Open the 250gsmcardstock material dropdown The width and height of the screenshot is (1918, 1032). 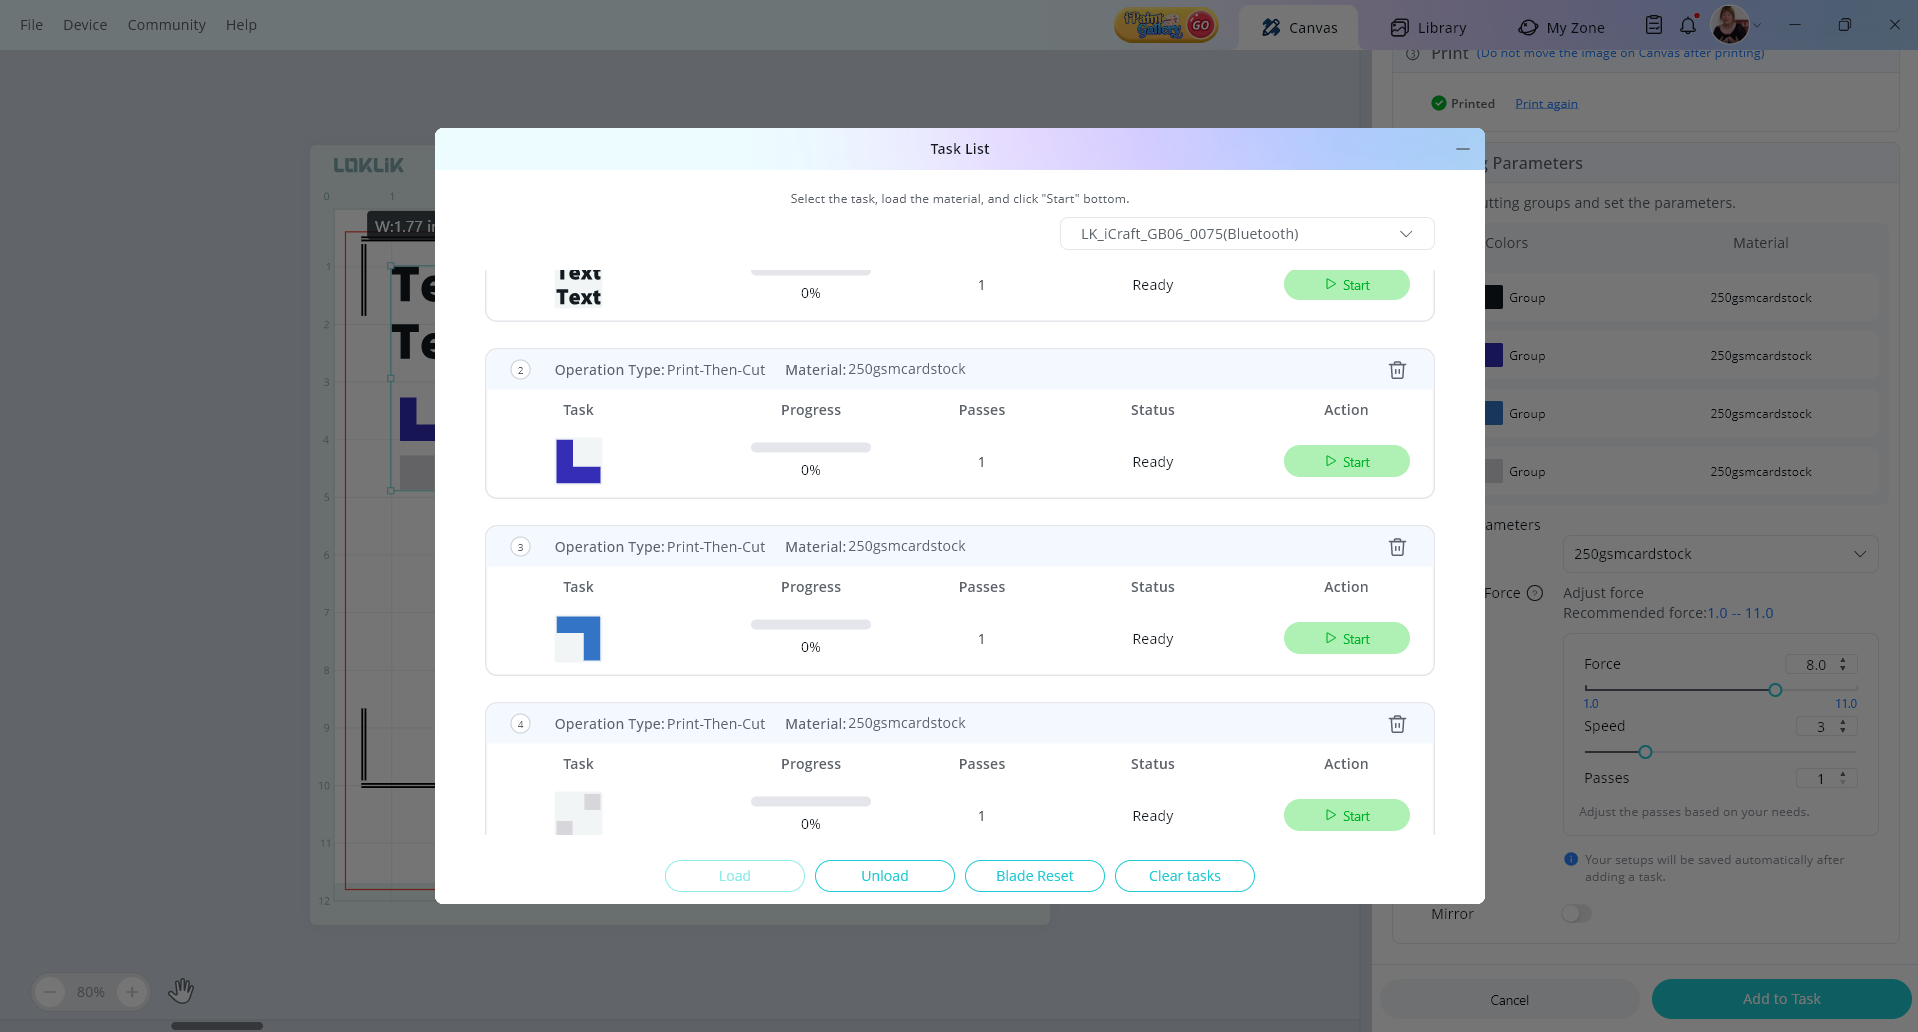1719,554
